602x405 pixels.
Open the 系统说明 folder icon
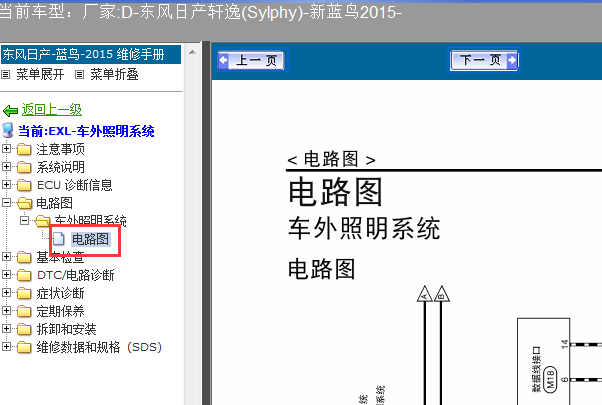[24, 167]
